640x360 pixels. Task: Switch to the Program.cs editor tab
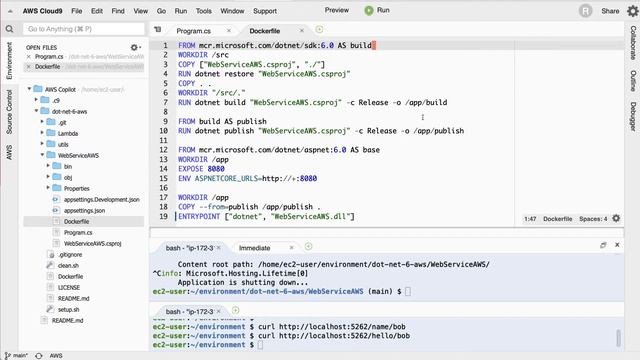tap(193, 31)
